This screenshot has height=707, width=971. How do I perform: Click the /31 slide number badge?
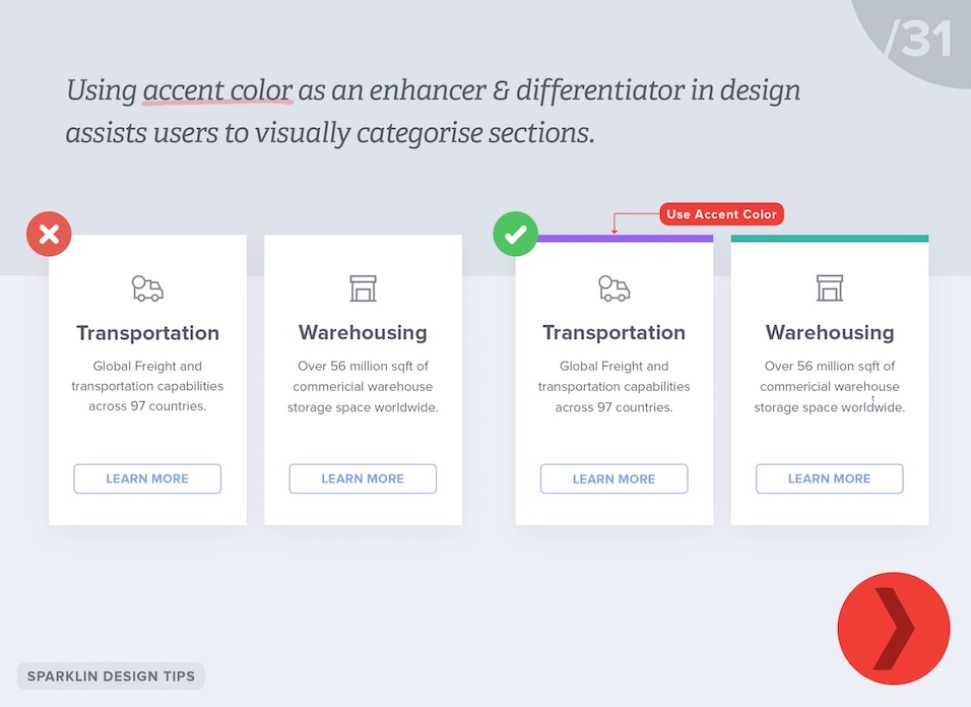click(x=919, y=38)
